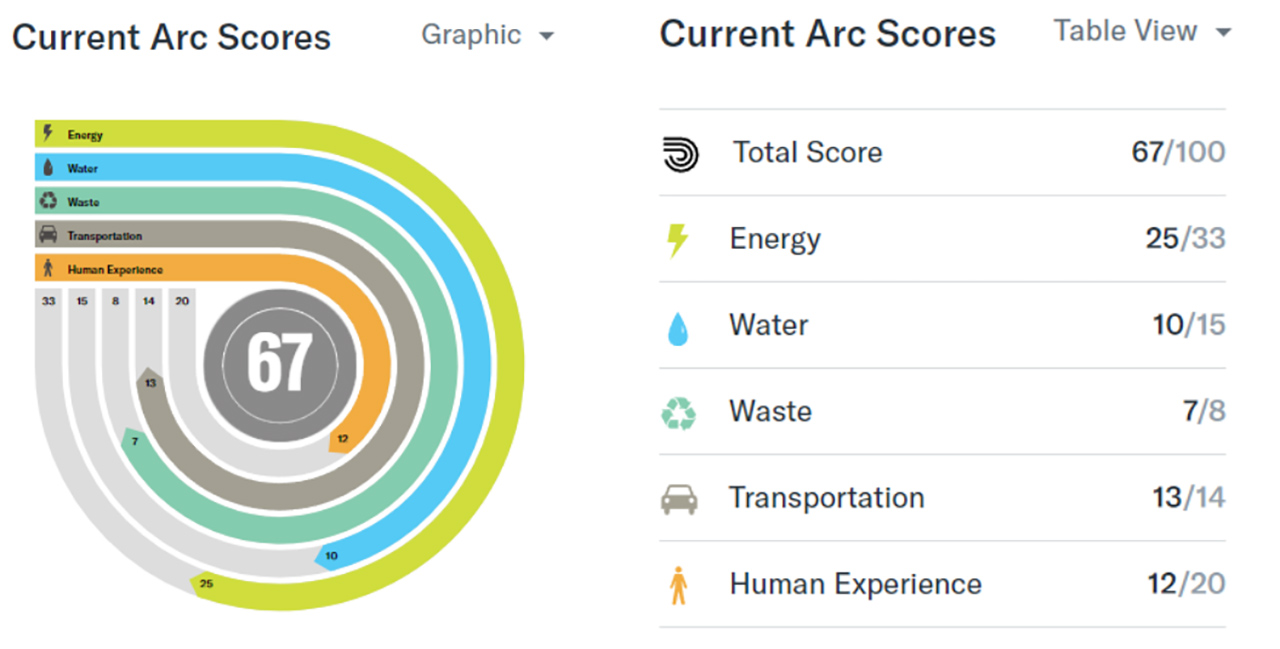Select the Total Score row
Viewport: 1280px width, 649px height.
click(x=807, y=153)
